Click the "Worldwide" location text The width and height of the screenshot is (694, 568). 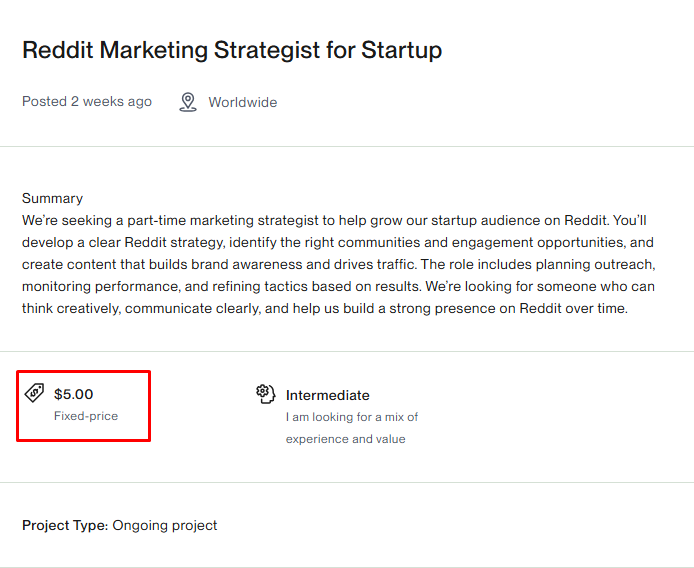[x=243, y=102]
